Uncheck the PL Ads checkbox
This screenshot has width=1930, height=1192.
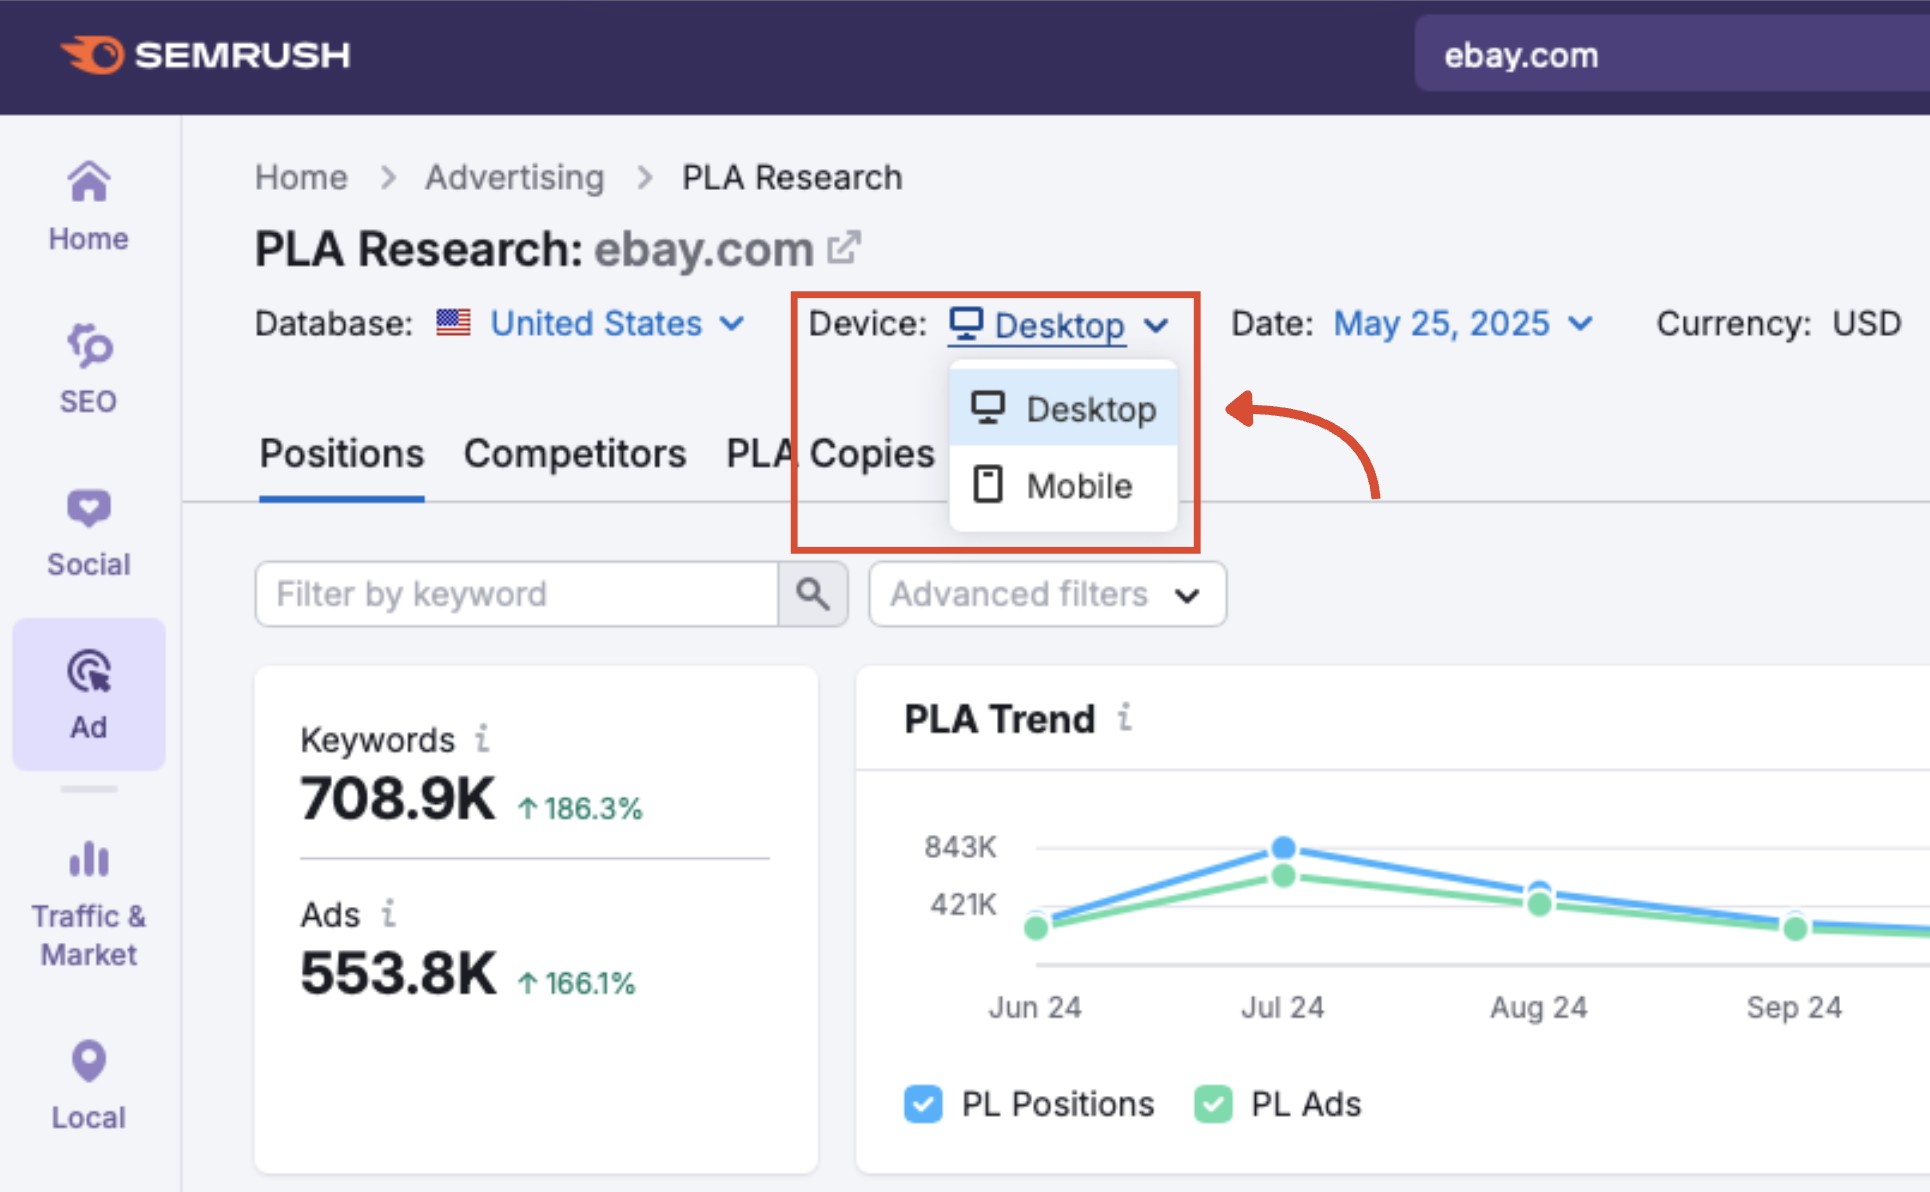pyautogui.click(x=1213, y=1104)
